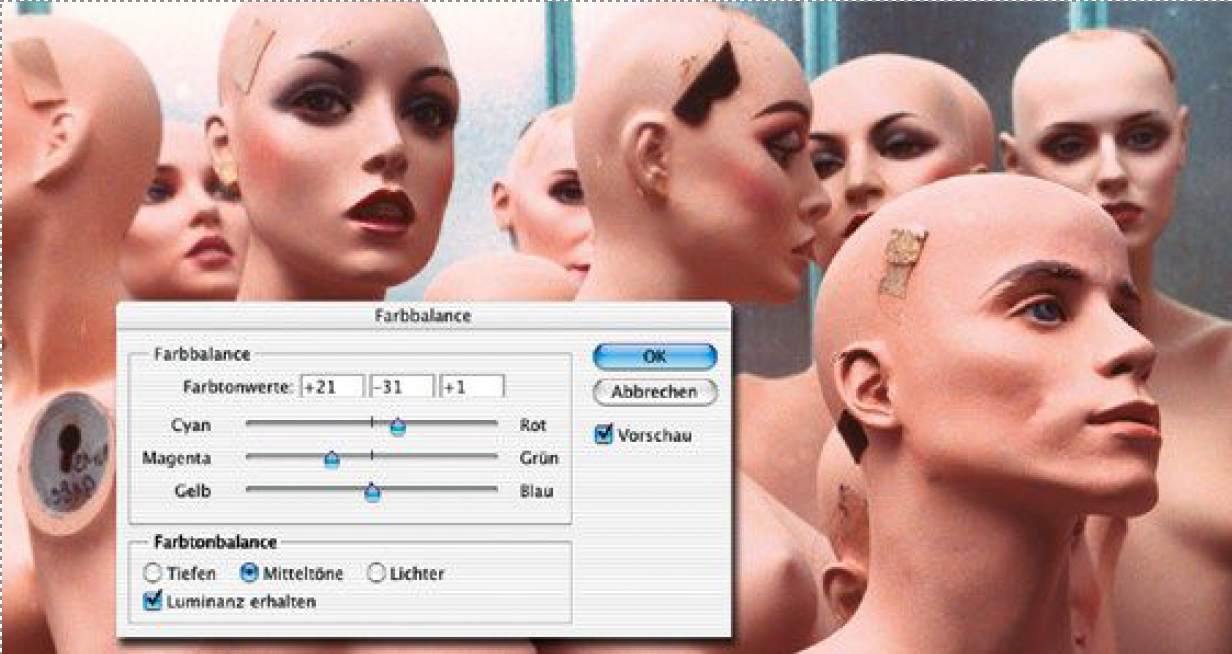Image resolution: width=1232 pixels, height=654 pixels.
Task: Click the Grün label
Action: pyautogui.click(x=539, y=458)
